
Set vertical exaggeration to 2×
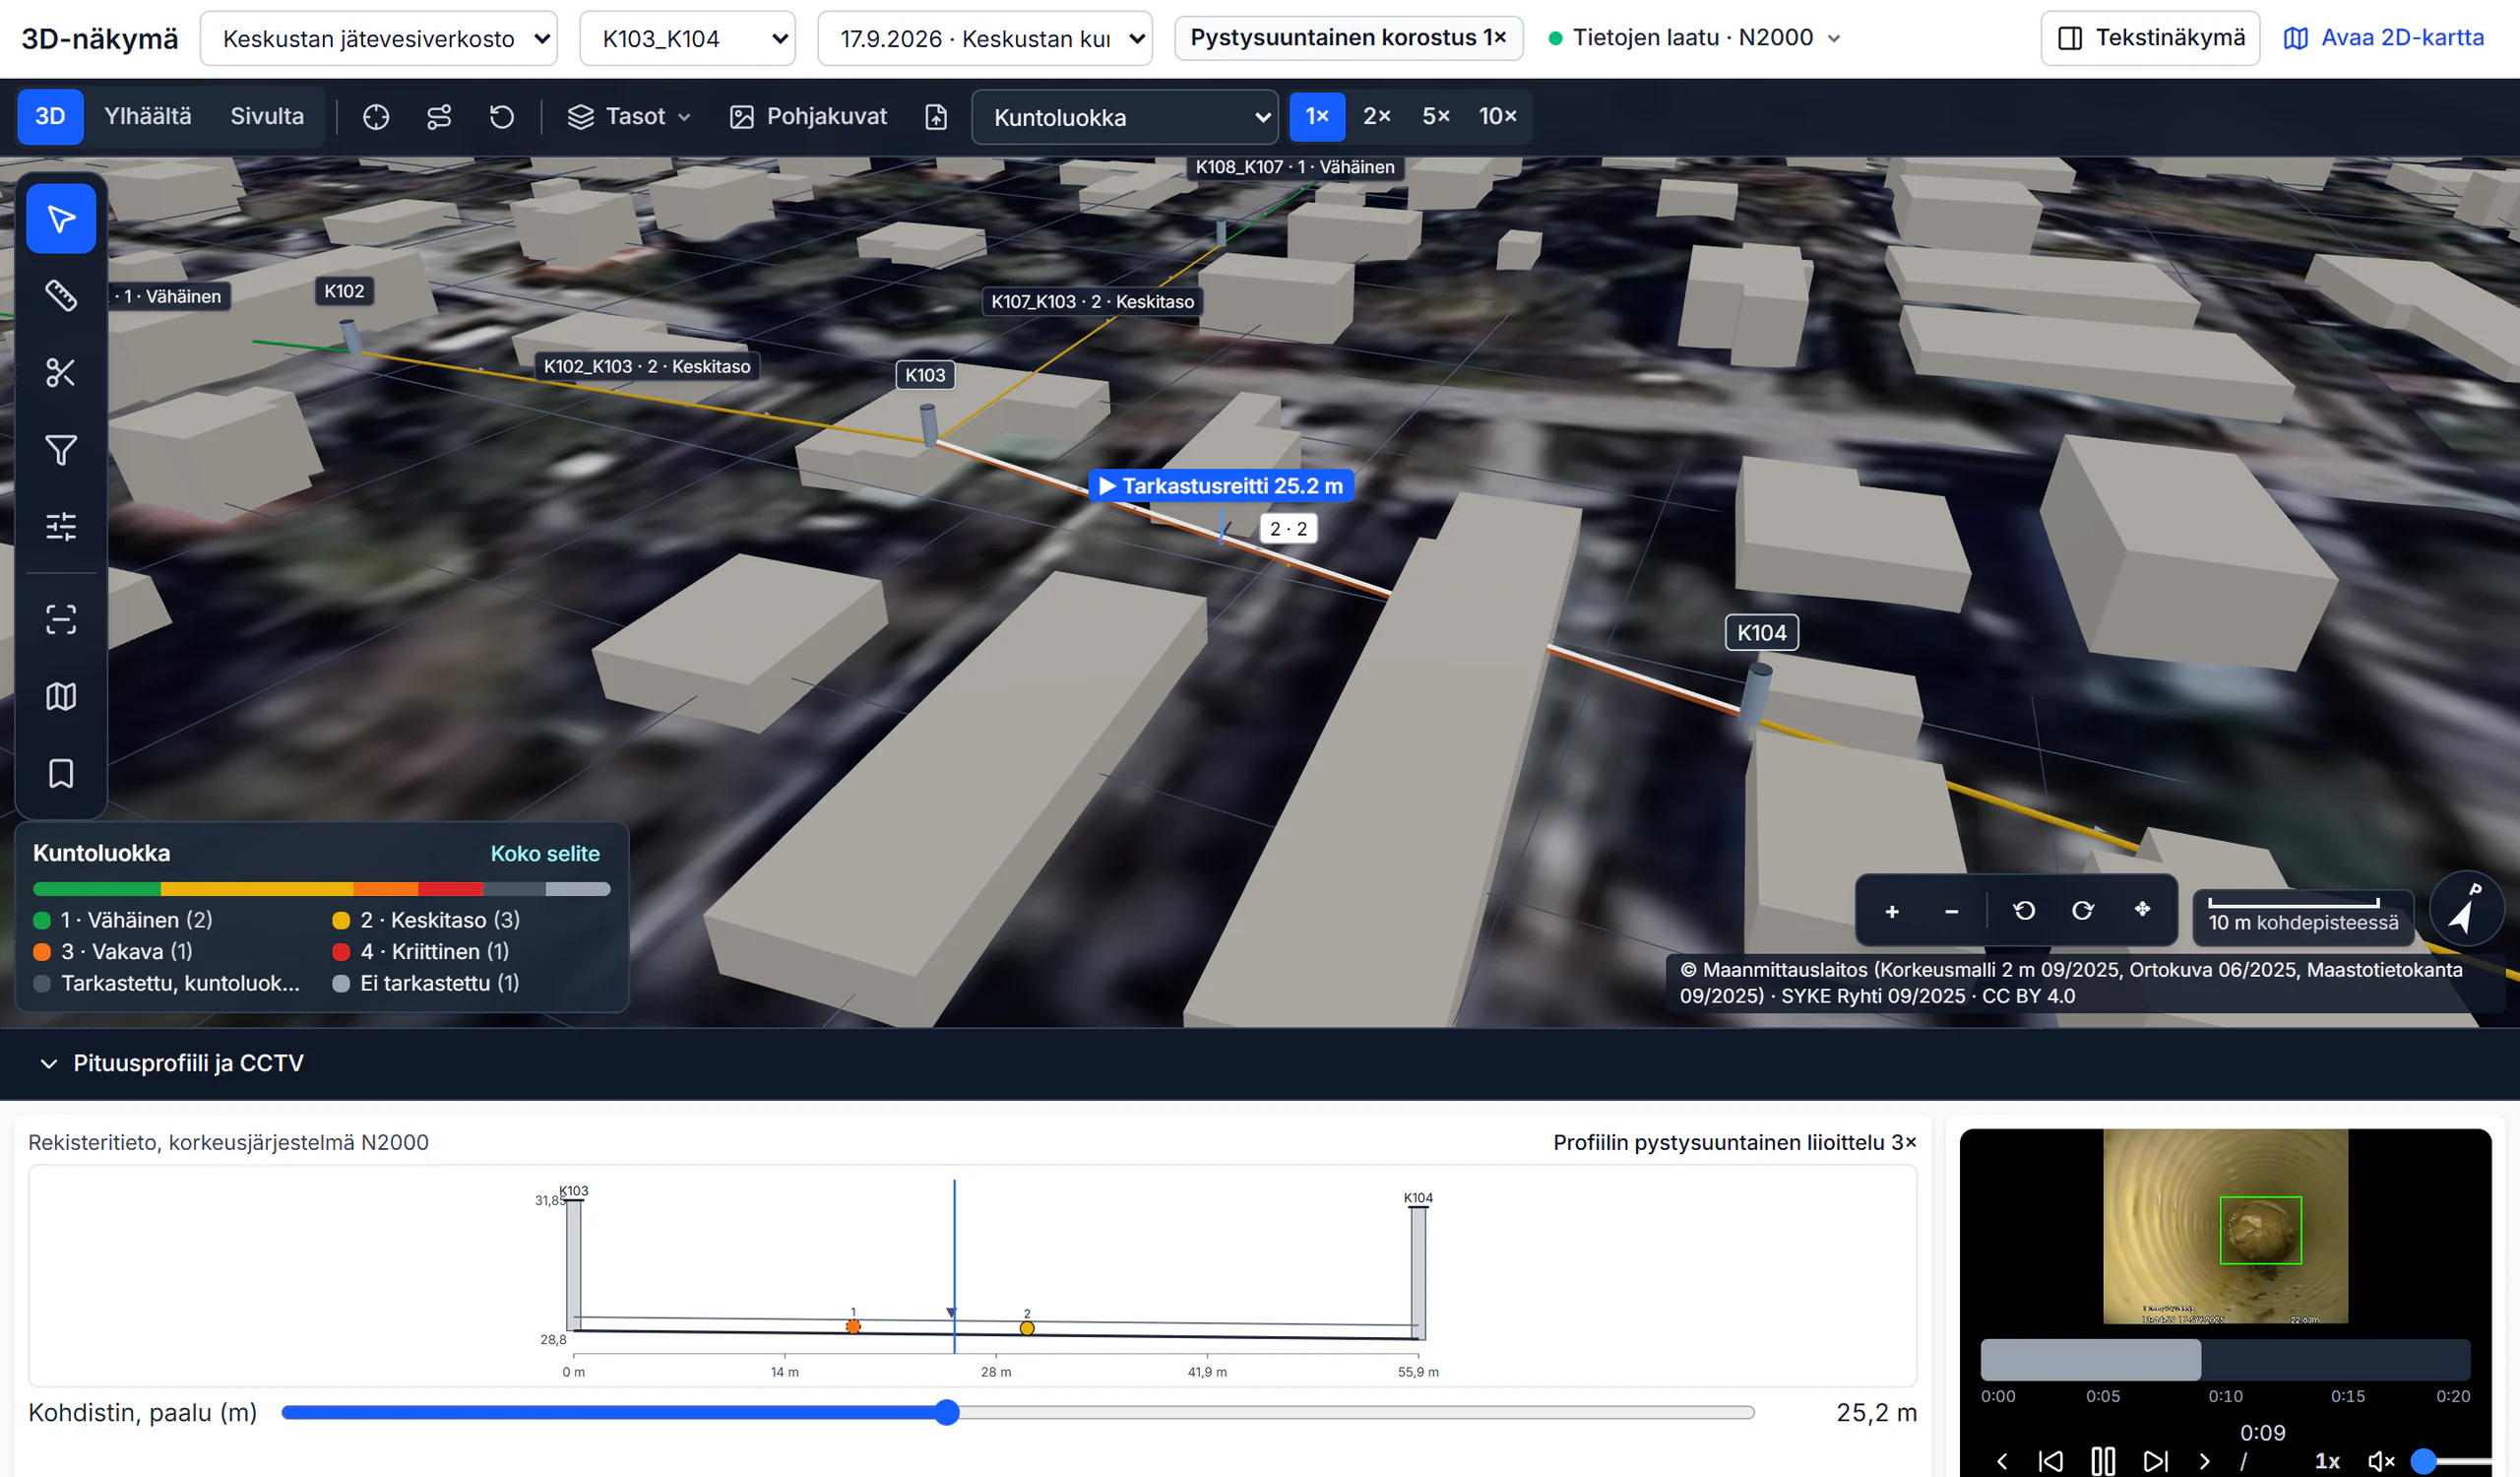(1377, 116)
